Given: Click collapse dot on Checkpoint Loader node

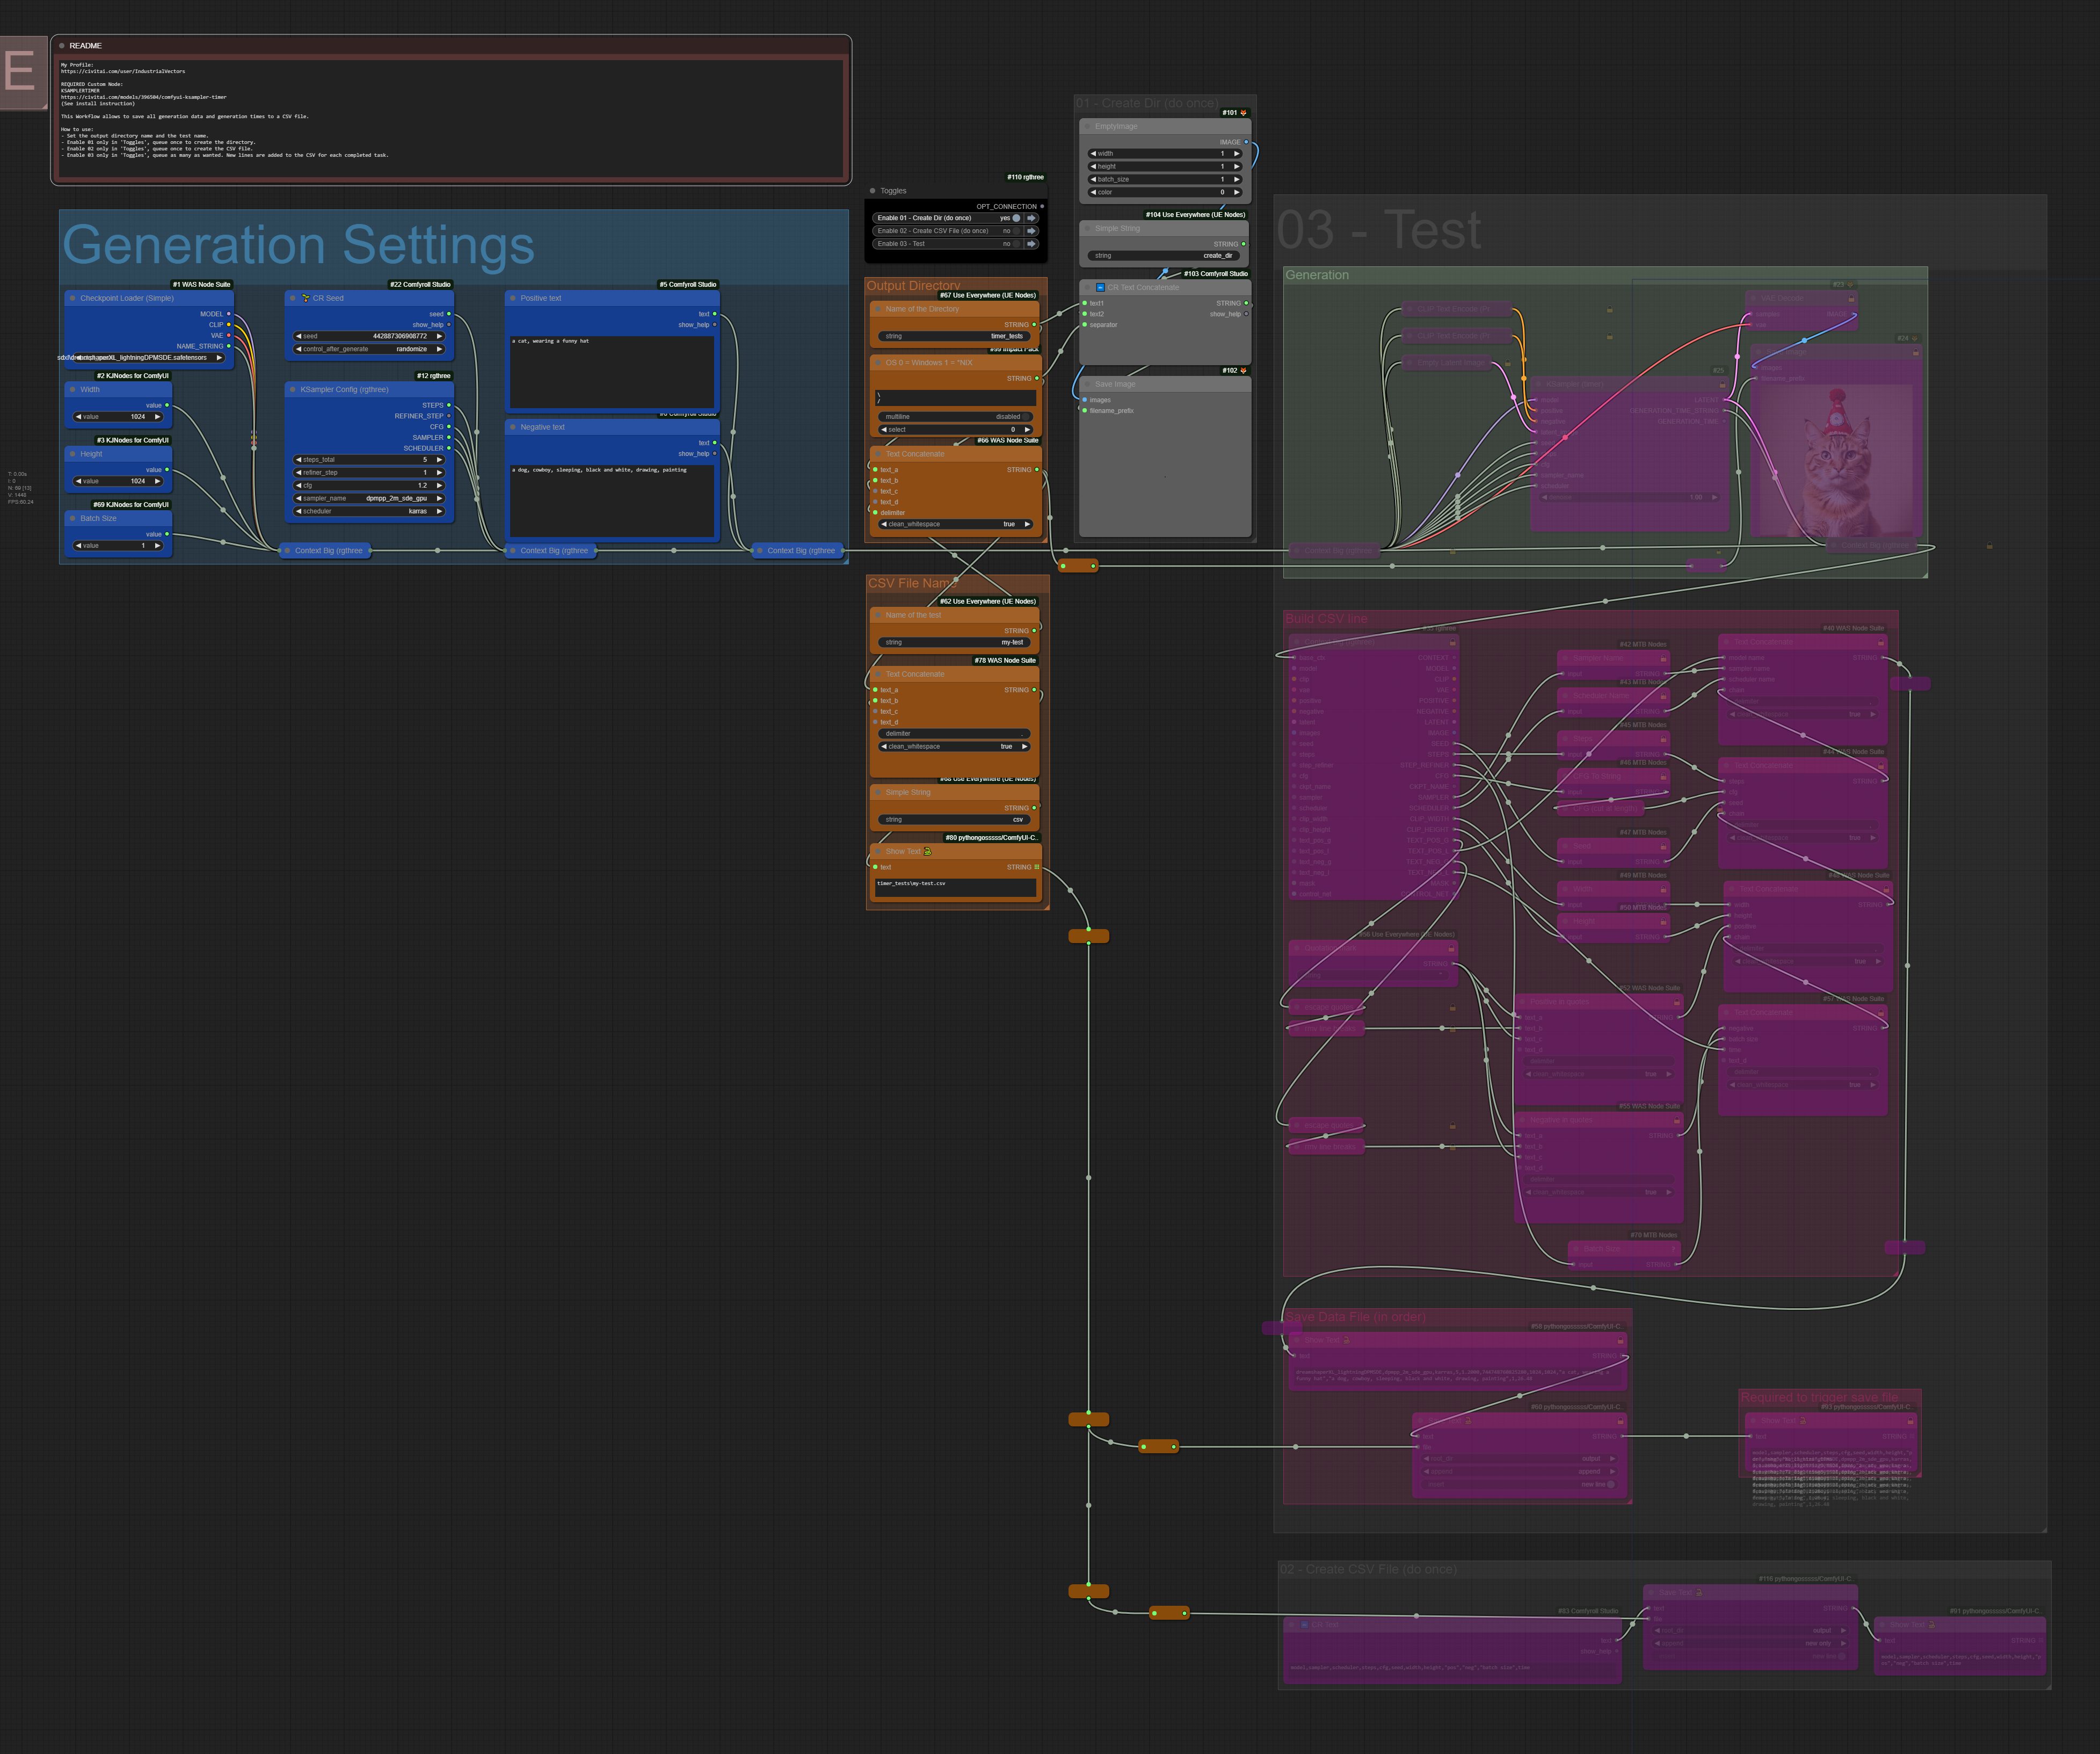Looking at the screenshot, I should 72,298.
